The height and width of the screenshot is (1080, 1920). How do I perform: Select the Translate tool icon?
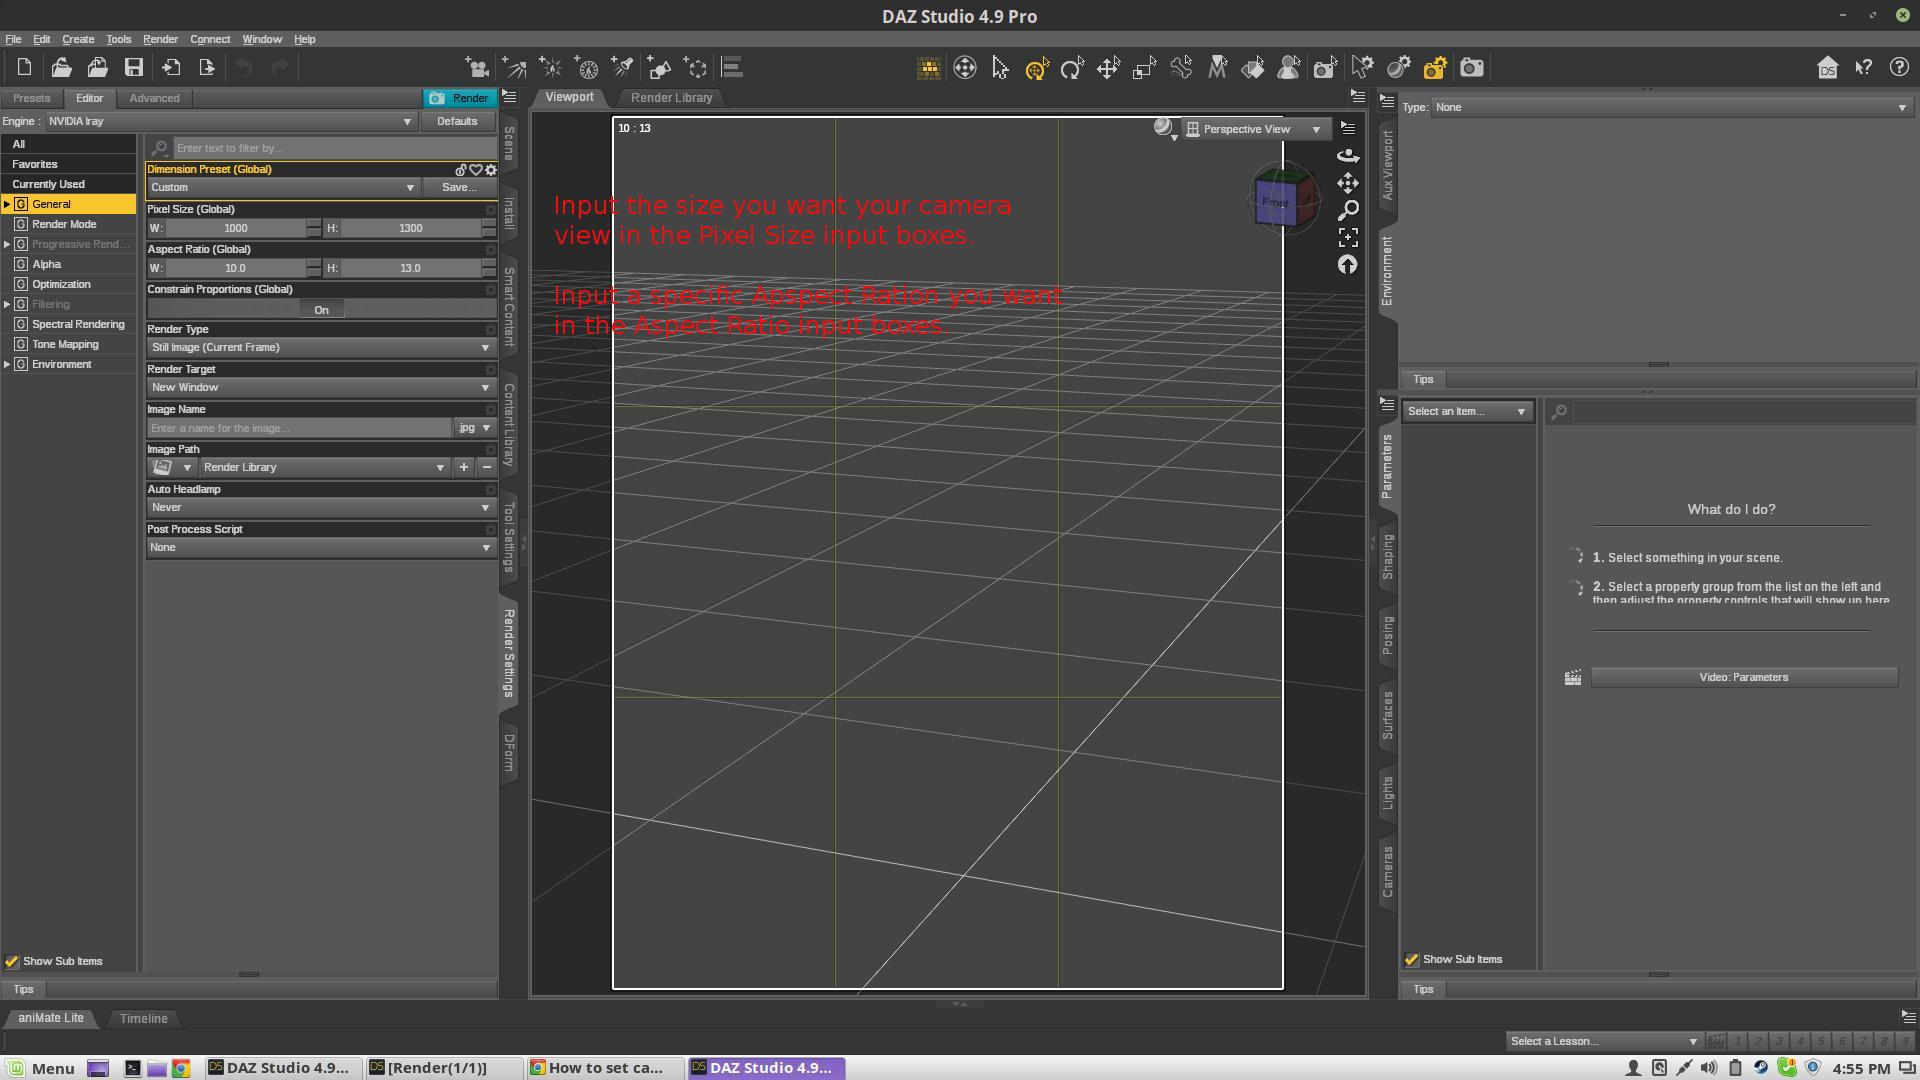click(1108, 68)
